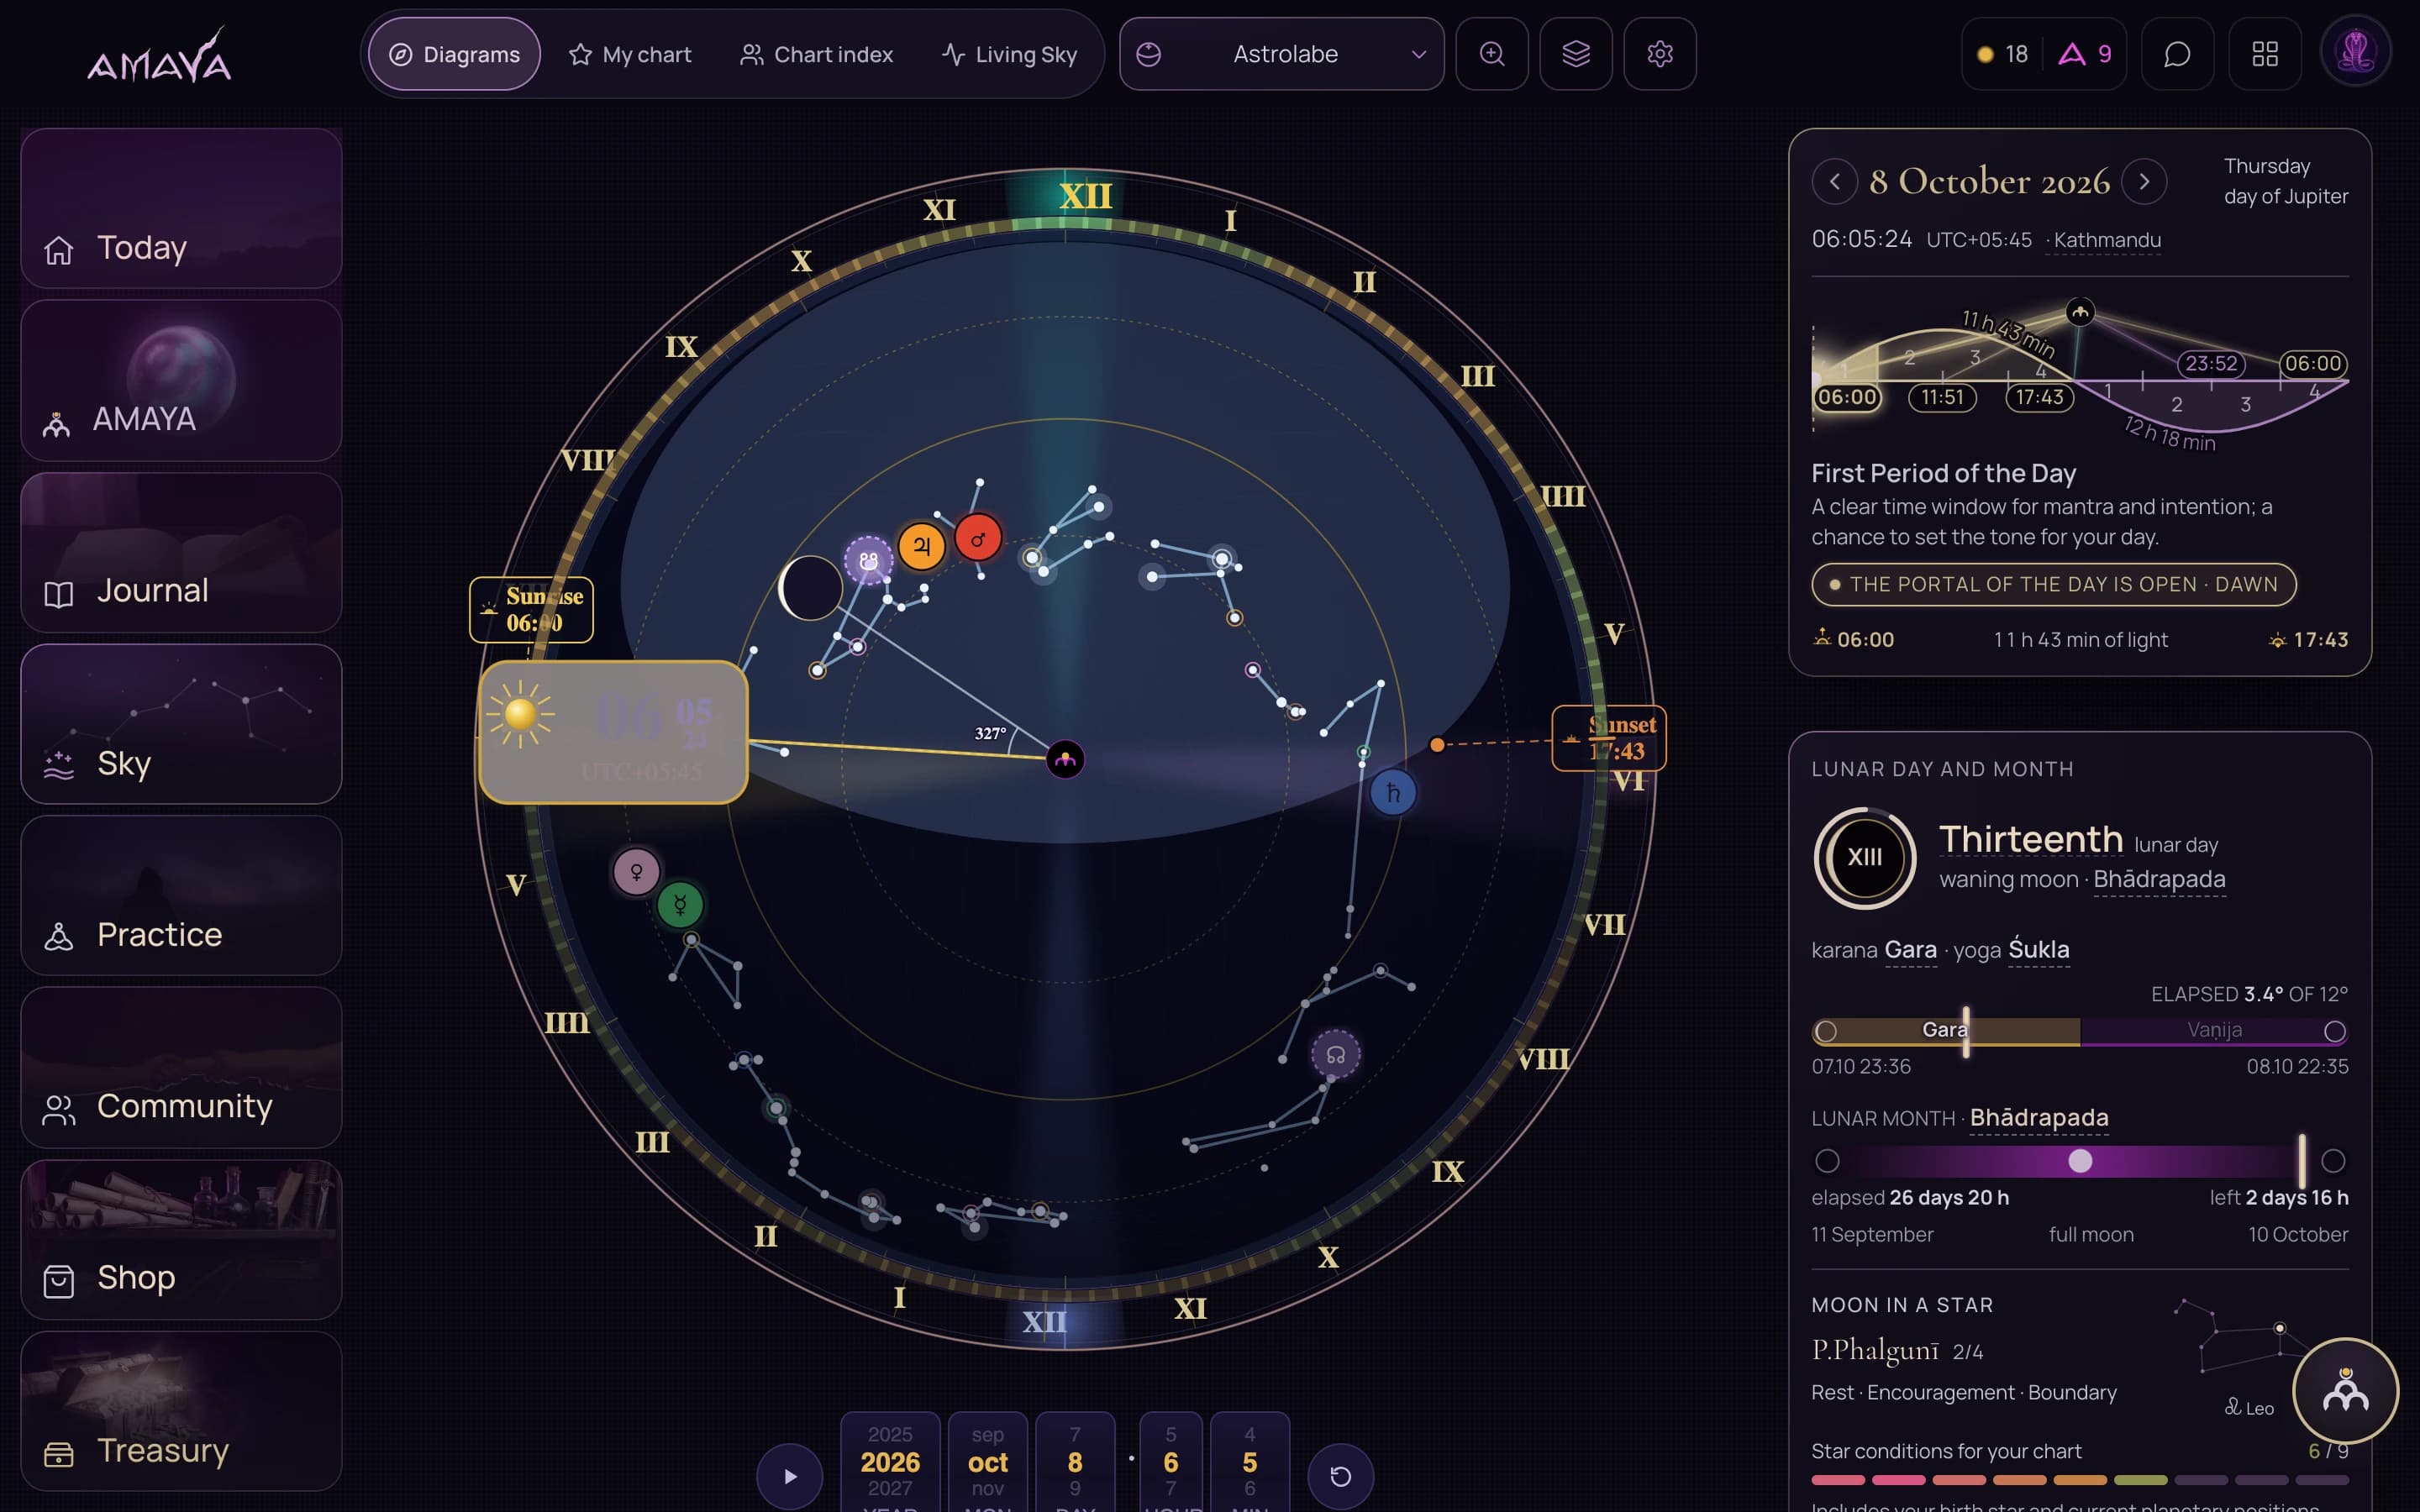Viewport: 2420px width, 1512px height.
Task: Click the triangle points showing 9
Action: coord(2084,54)
